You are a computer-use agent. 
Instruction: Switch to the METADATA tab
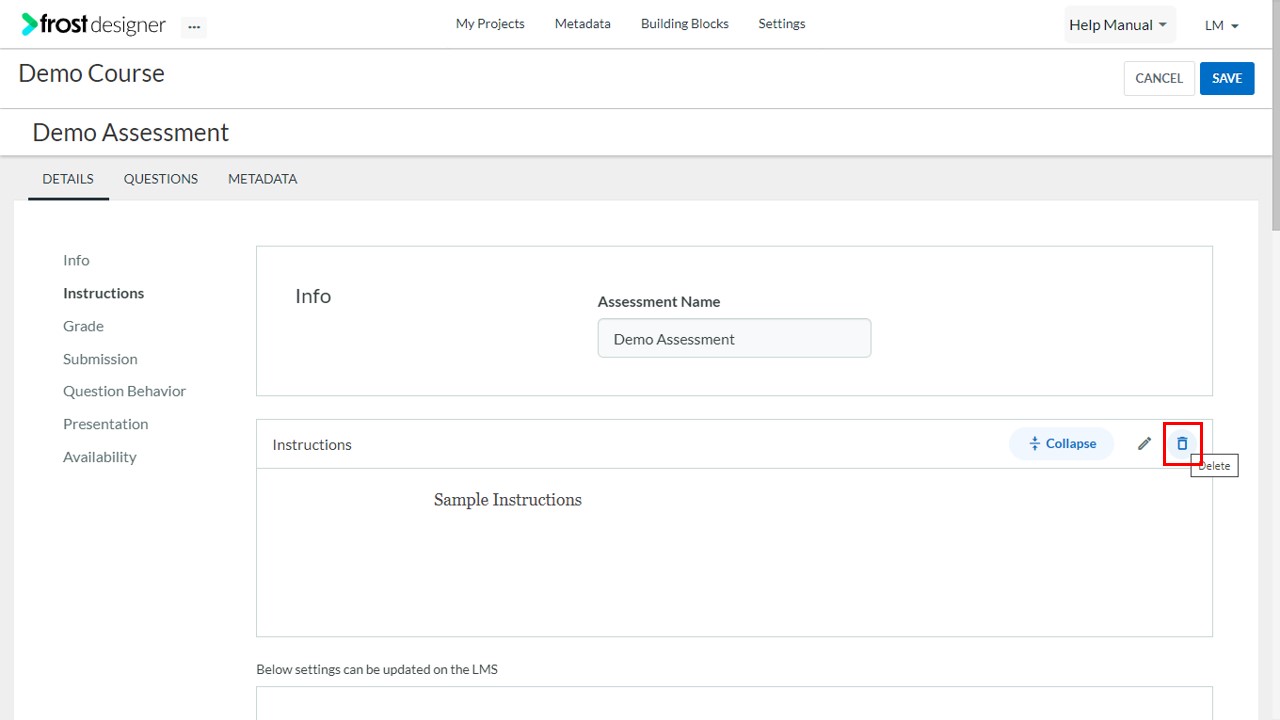263,179
